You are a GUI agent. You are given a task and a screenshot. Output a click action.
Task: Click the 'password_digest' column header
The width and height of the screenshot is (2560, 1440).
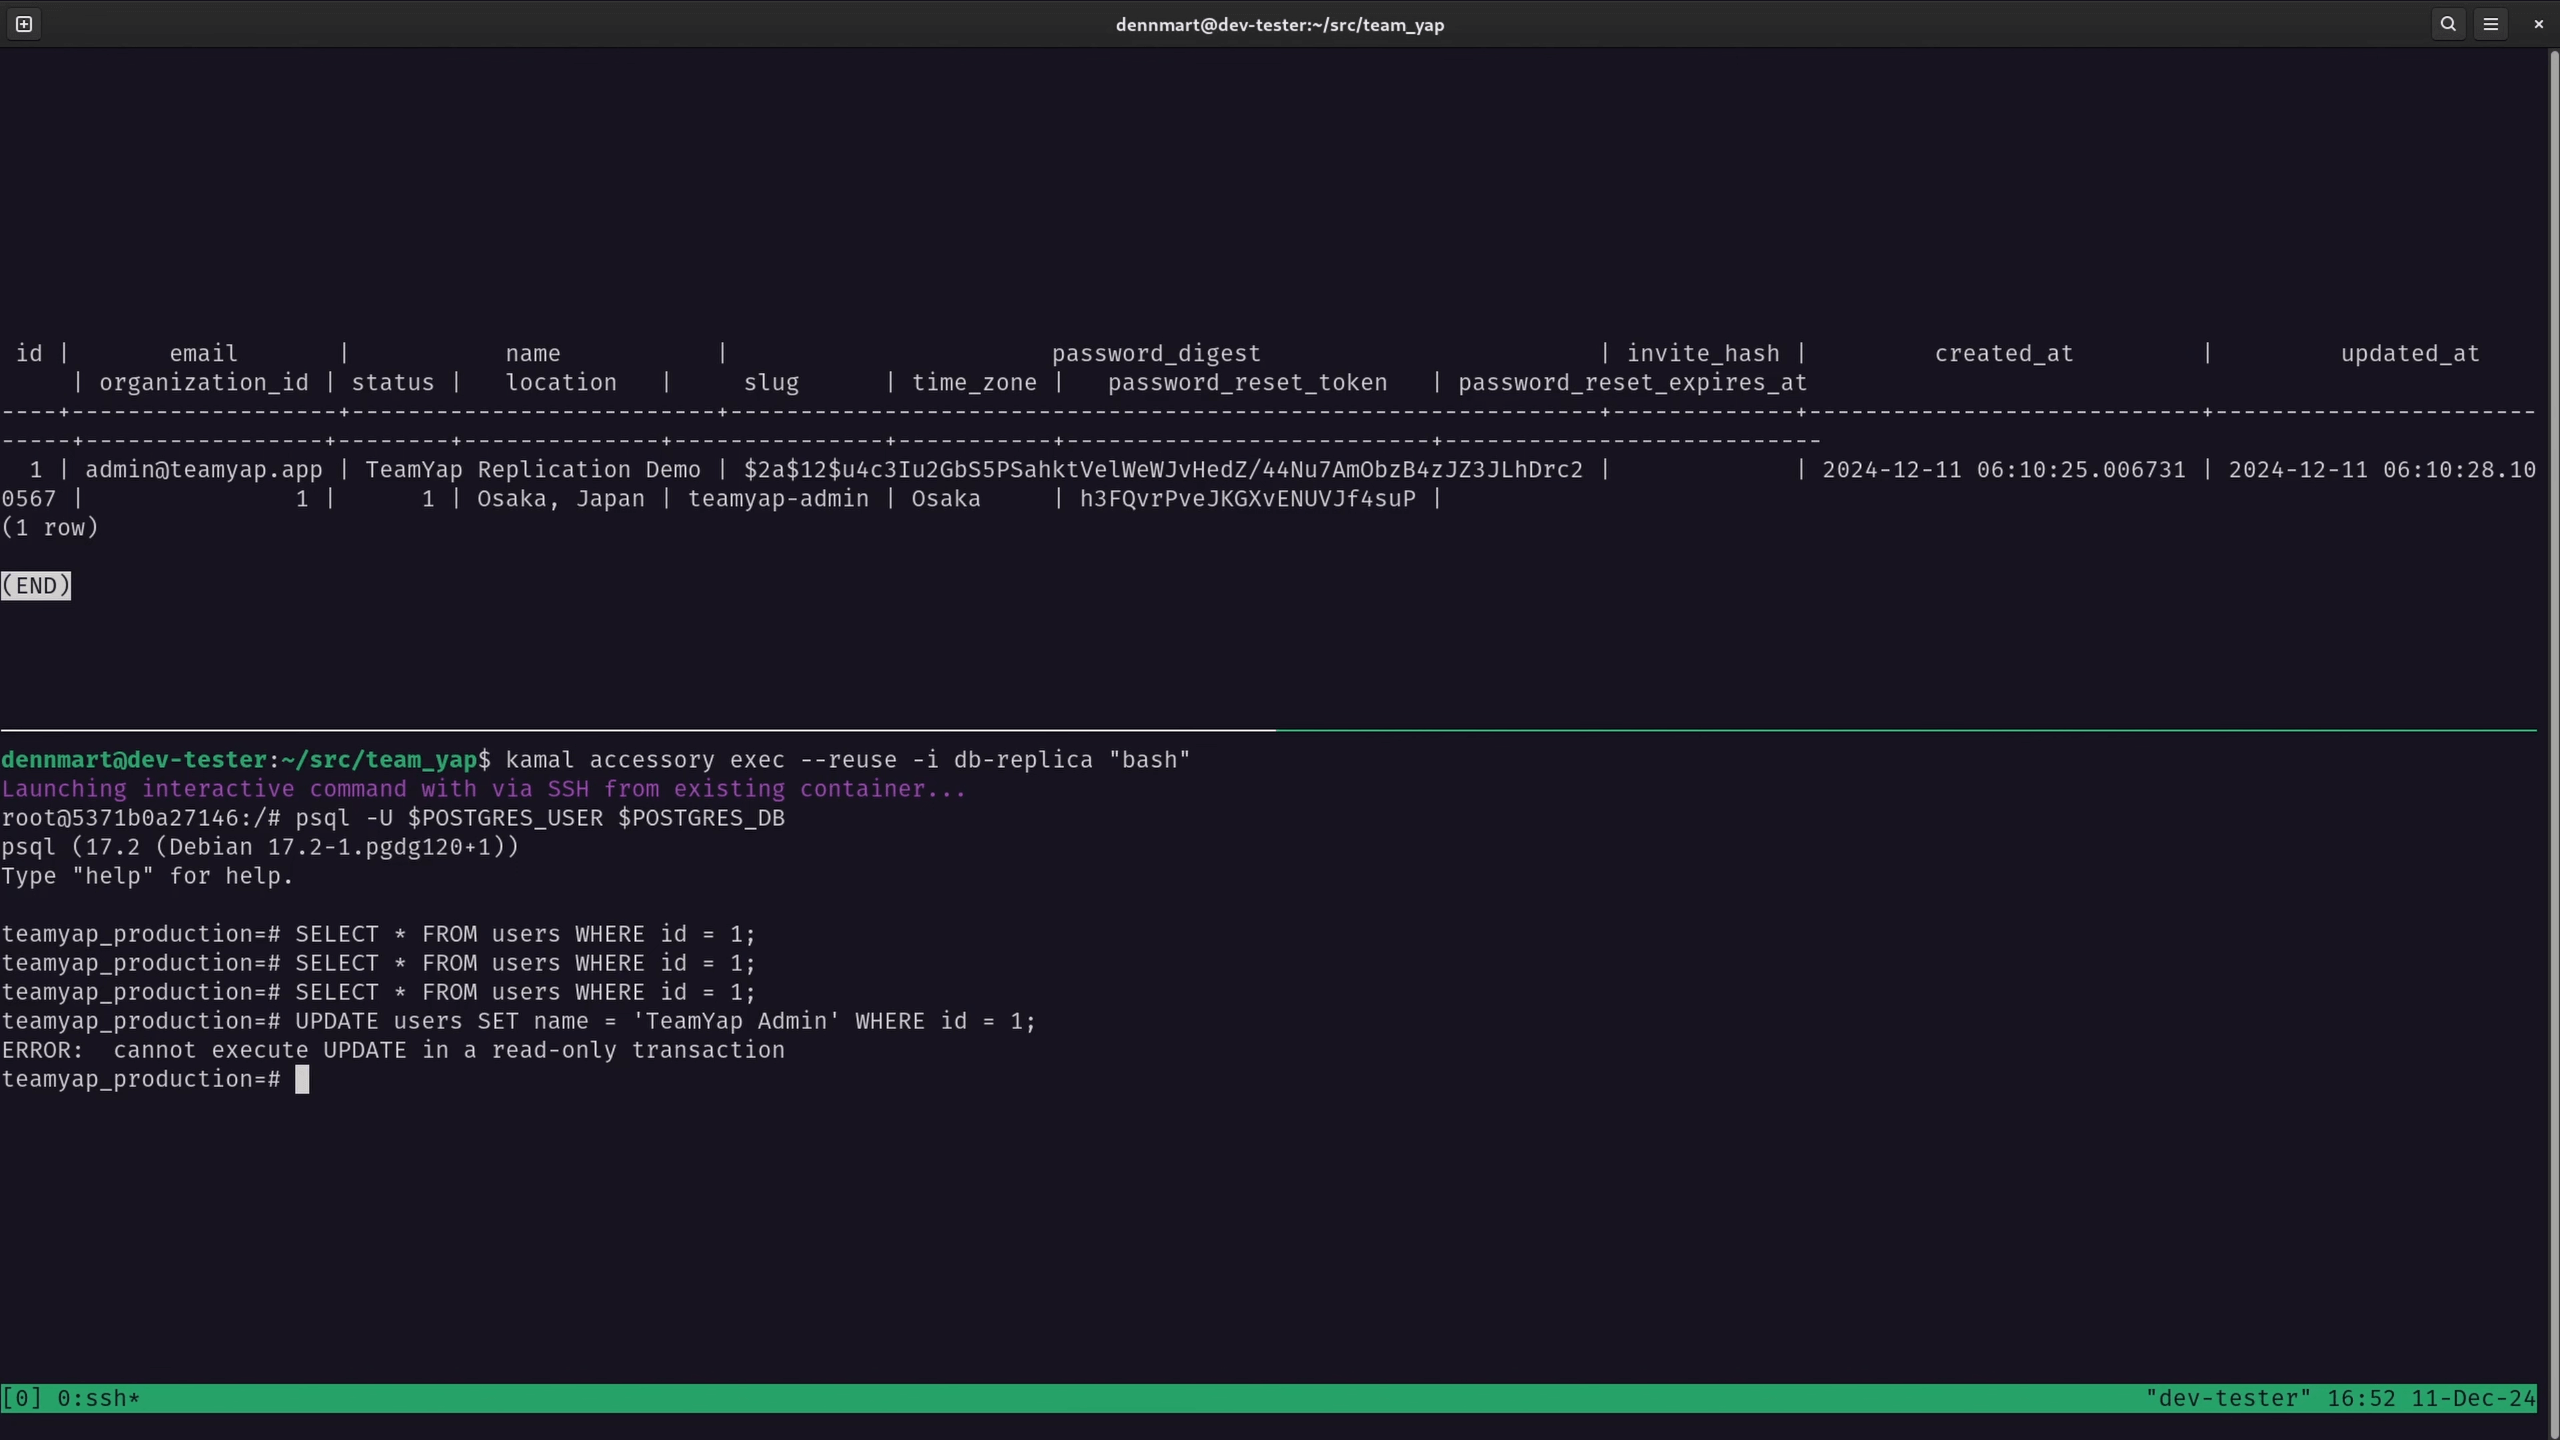click(1156, 354)
